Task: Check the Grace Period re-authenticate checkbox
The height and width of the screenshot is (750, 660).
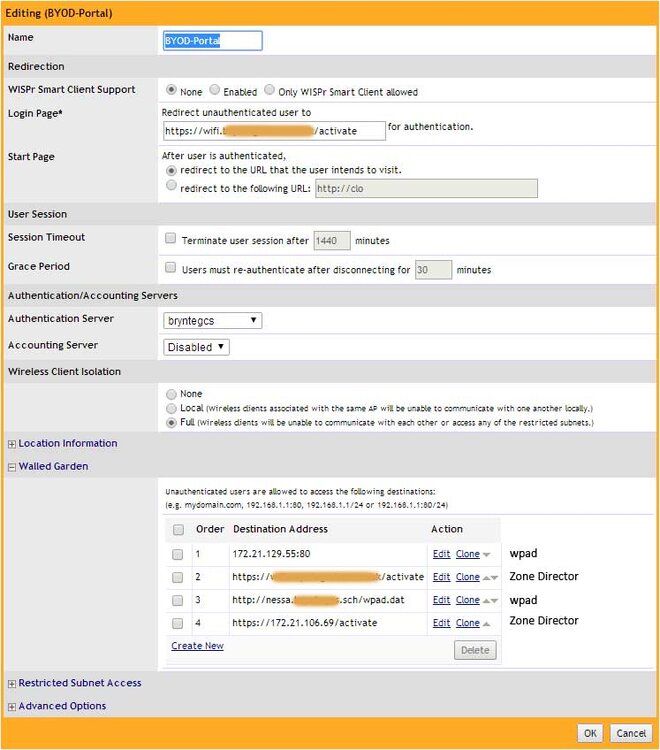Action: coord(170,267)
